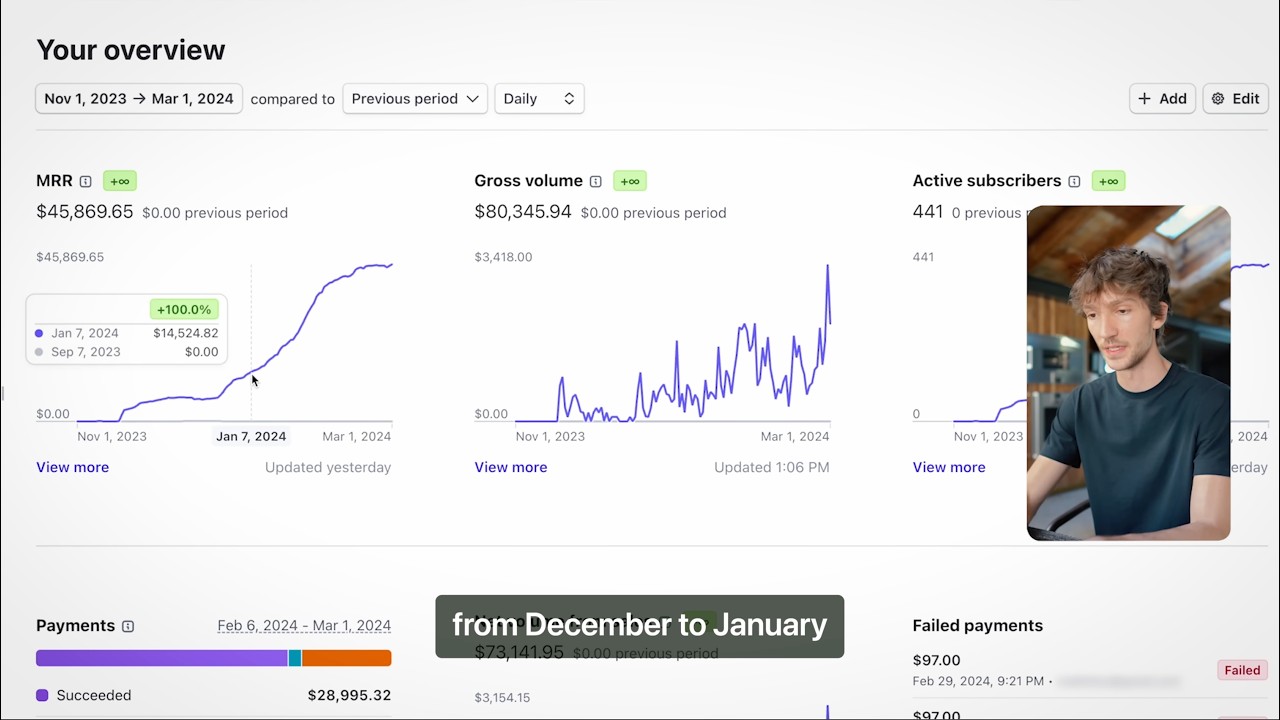
Task: Open View more under Gross volume chart
Action: click(x=510, y=467)
